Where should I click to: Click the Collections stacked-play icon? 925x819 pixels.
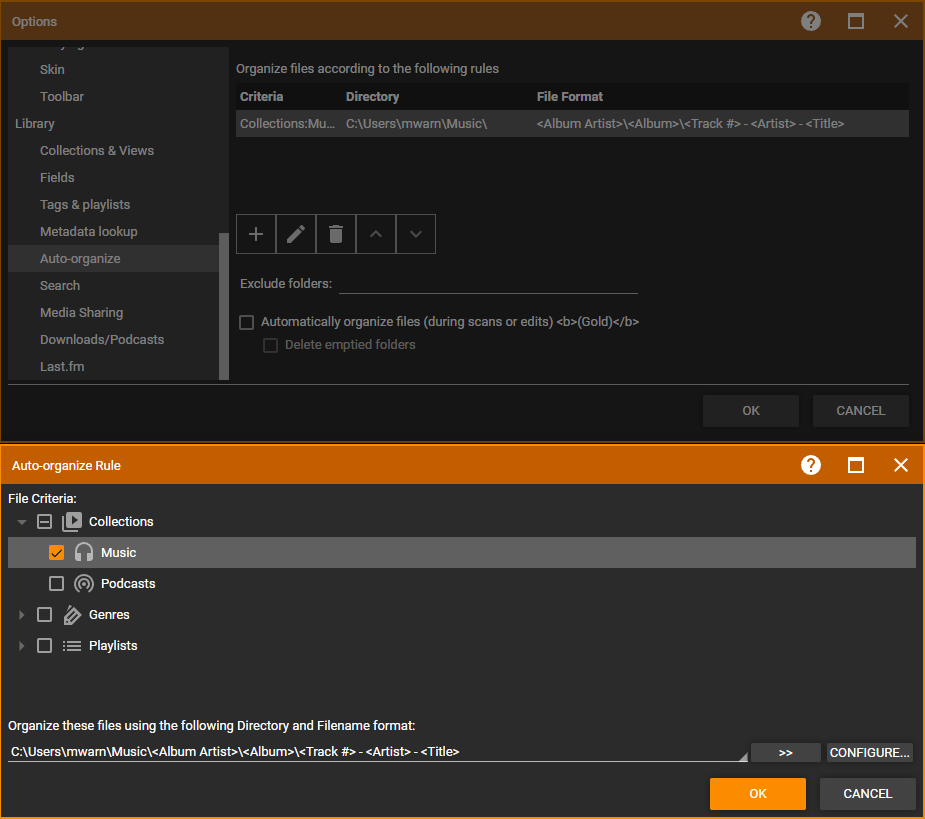pos(72,522)
